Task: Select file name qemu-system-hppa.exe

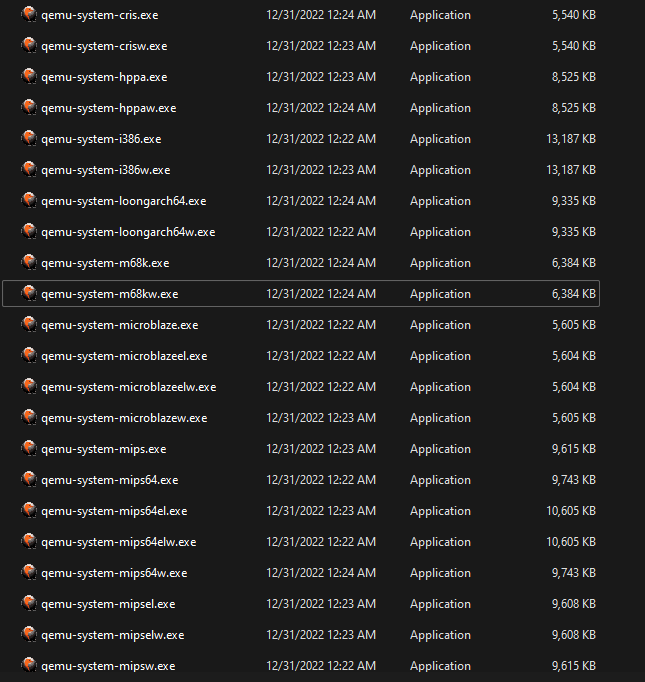Action: pyautogui.click(x=104, y=77)
